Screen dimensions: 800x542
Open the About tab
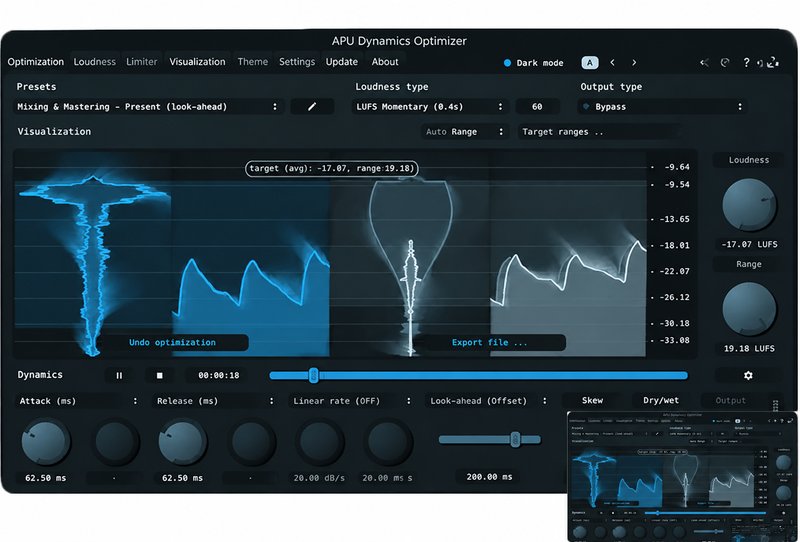pyautogui.click(x=385, y=62)
